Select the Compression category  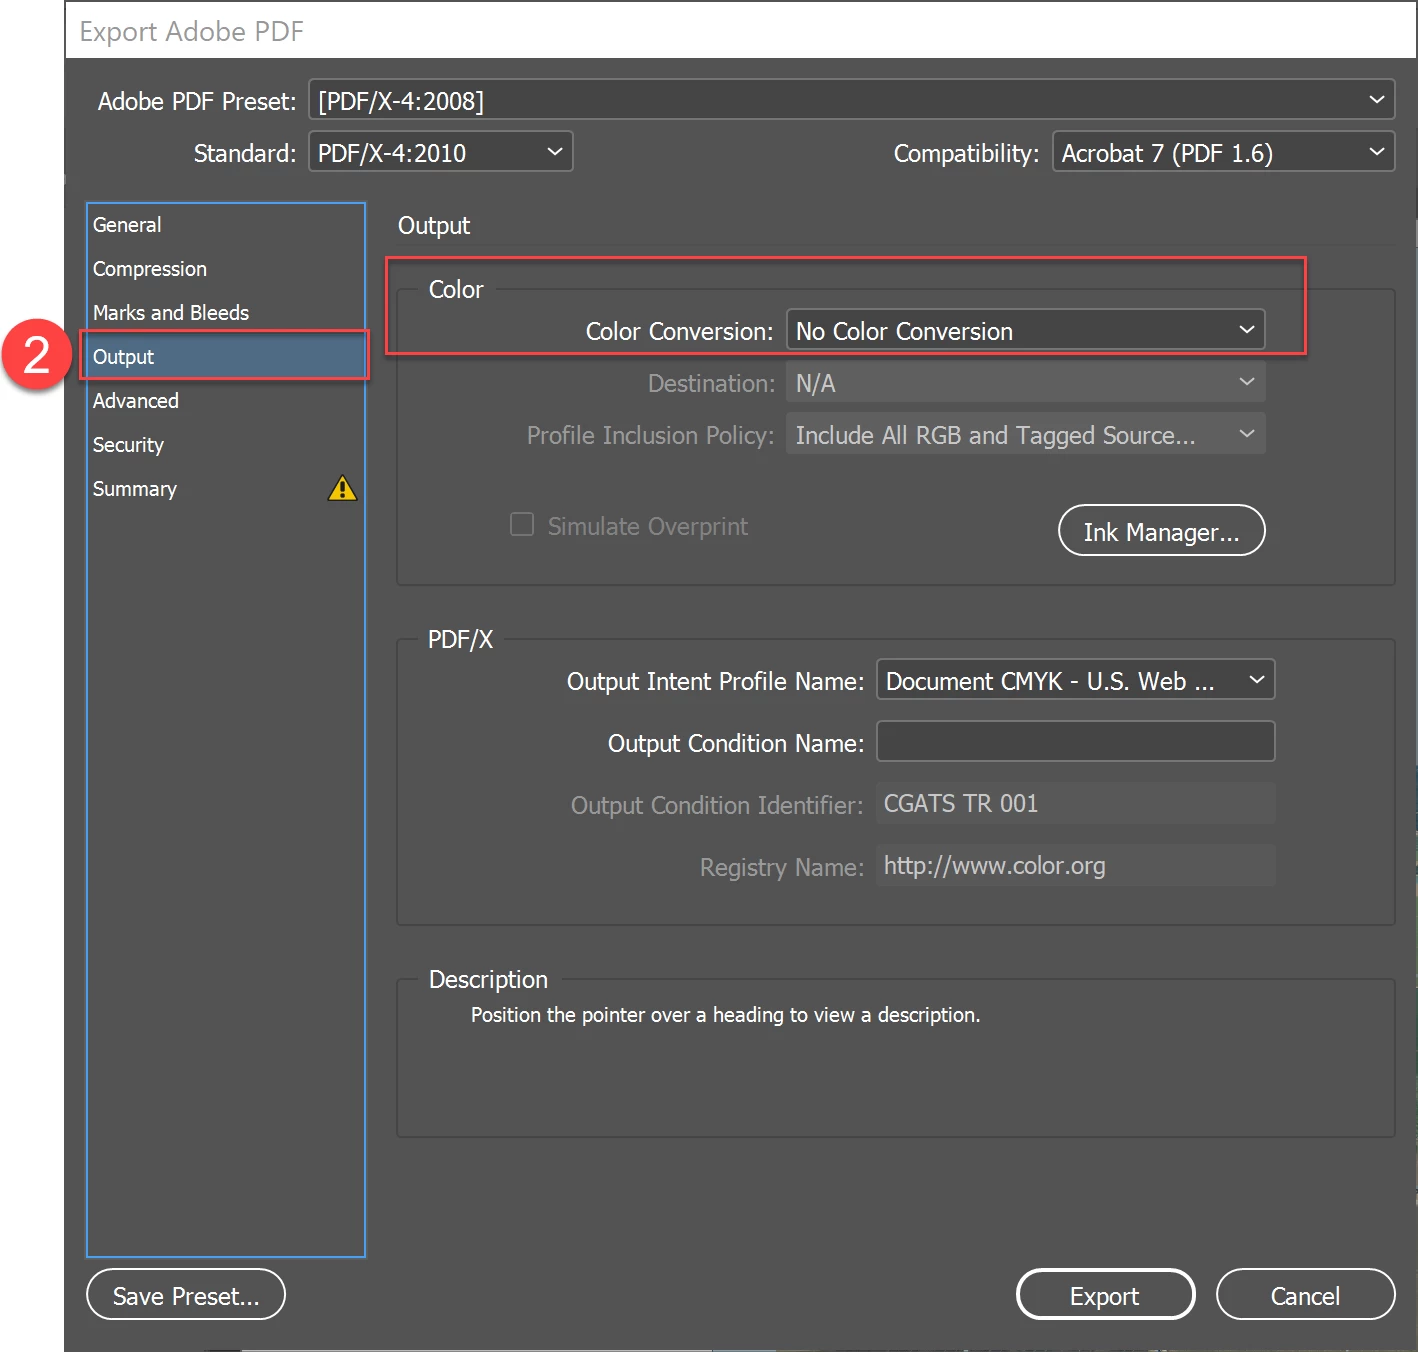coord(226,269)
